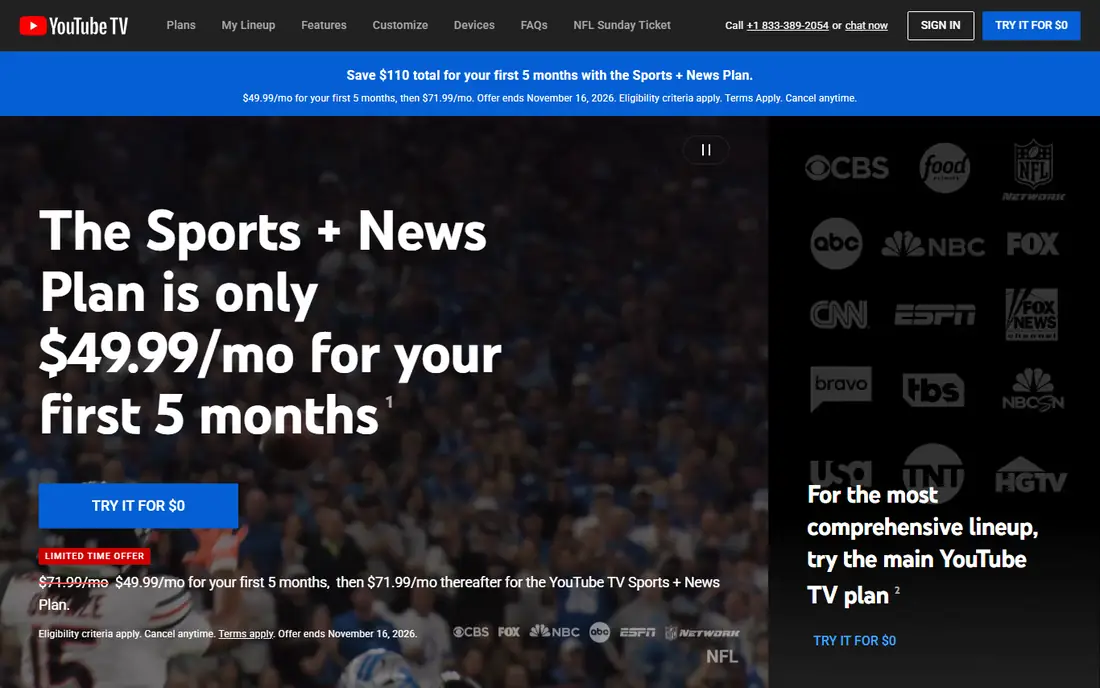
Task: Click the small FOX logo in the hero footer
Action: pyautogui.click(x=509, y=632)
